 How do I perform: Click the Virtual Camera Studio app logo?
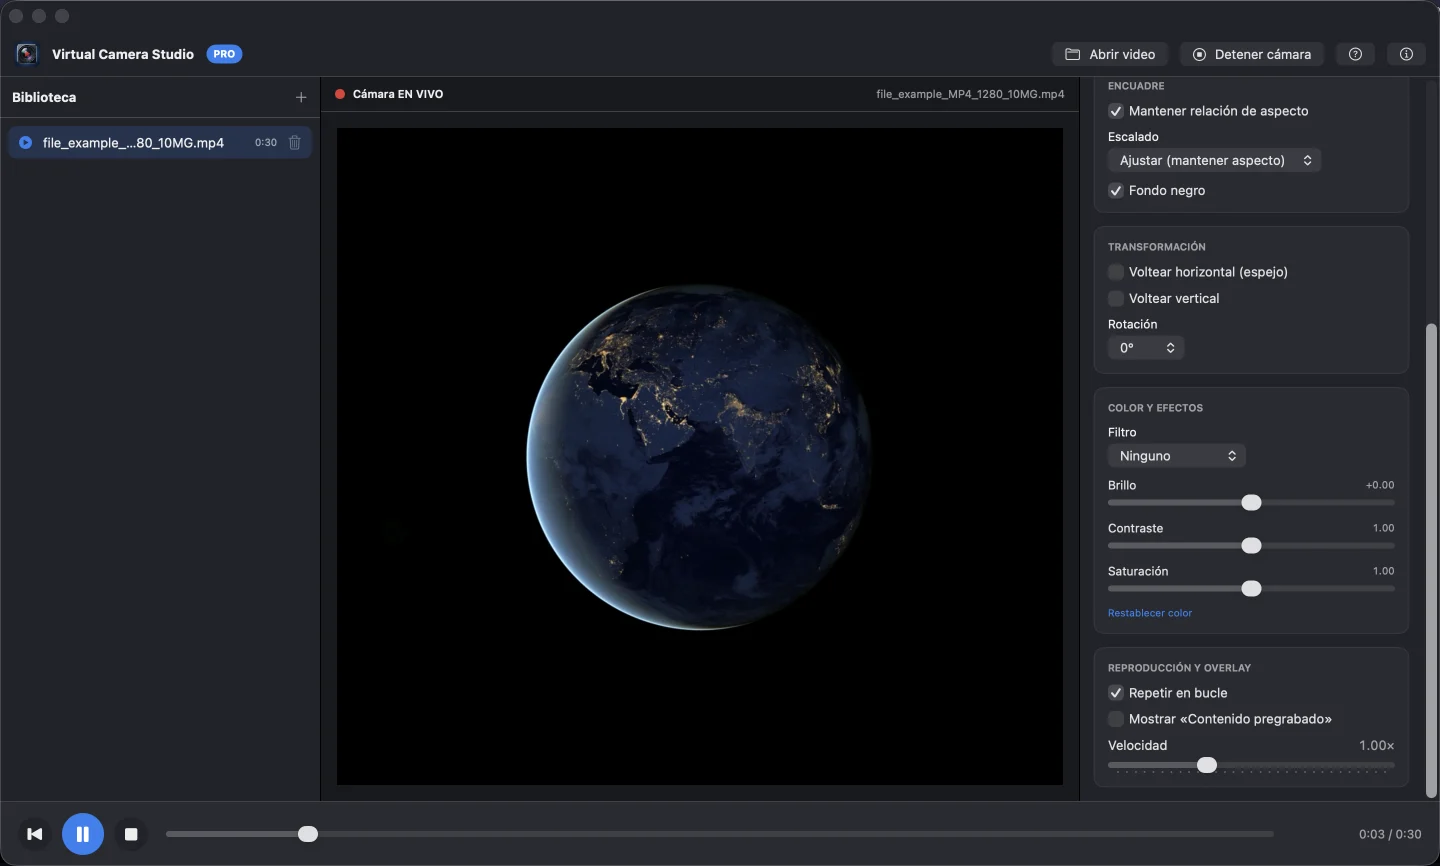point(27,54)
